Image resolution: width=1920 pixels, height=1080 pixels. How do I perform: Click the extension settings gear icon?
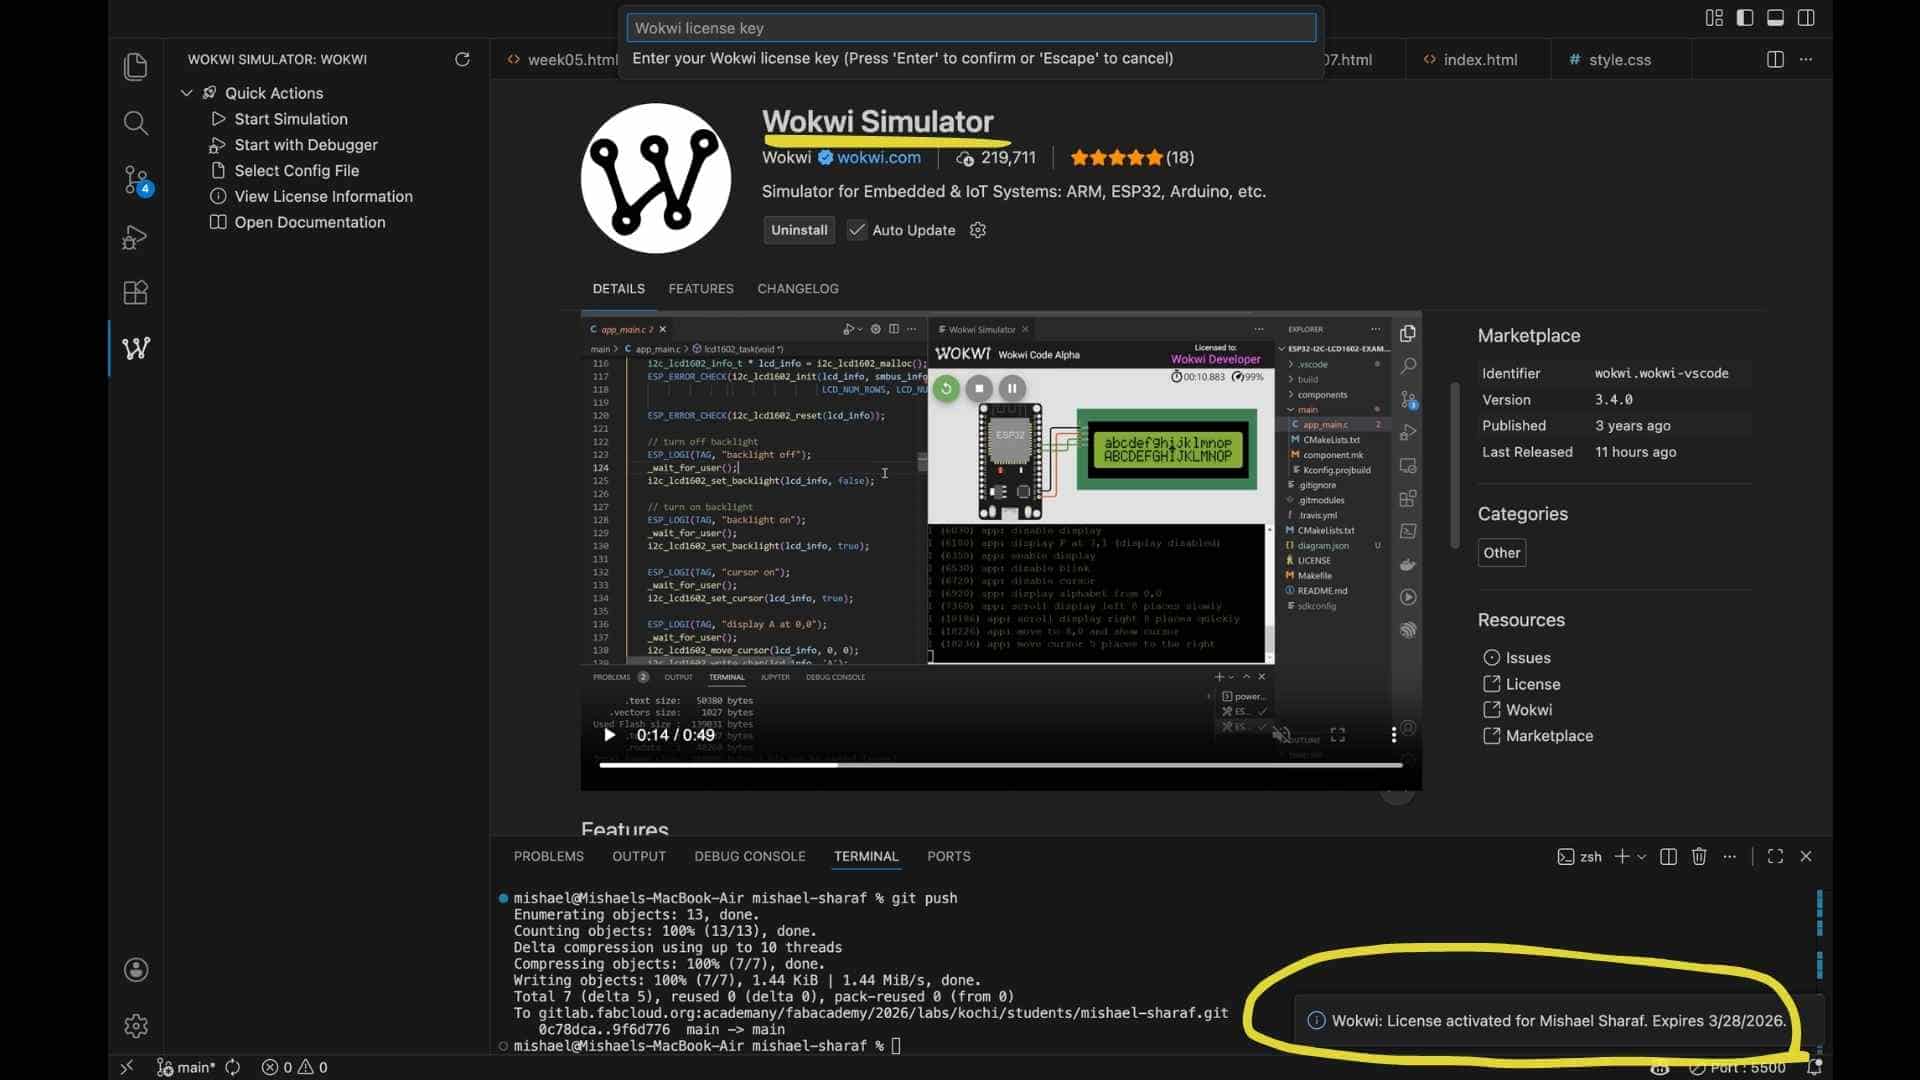(x=978, y=230)
